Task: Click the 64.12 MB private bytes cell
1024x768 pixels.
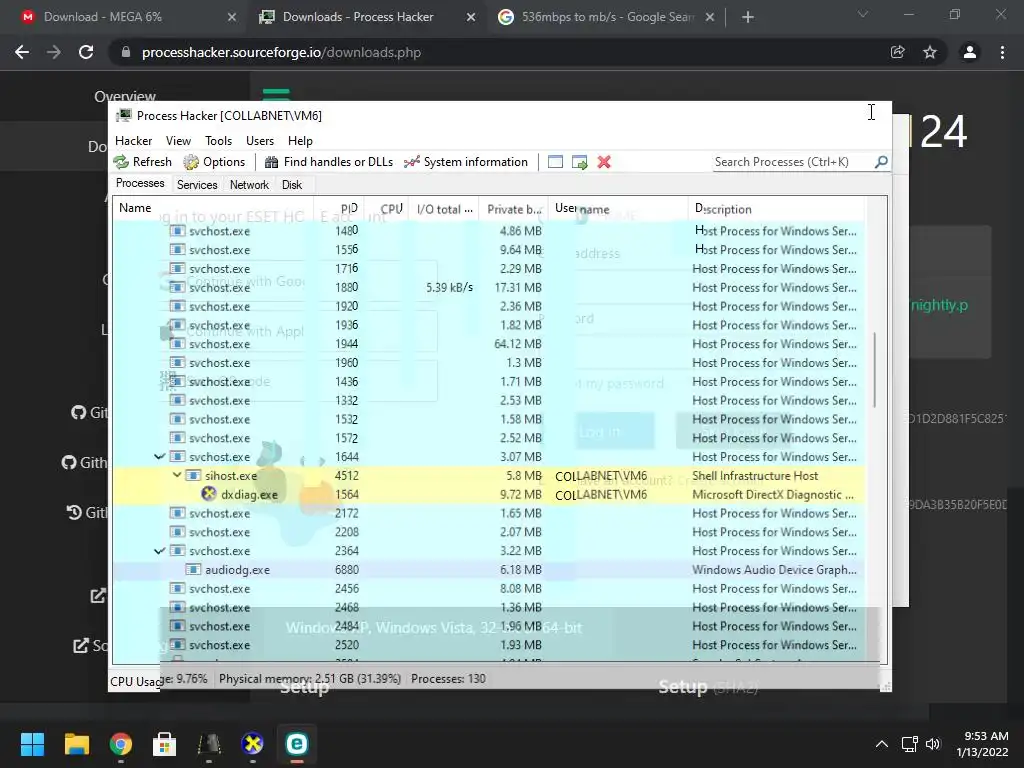Action: coord(518,344)
